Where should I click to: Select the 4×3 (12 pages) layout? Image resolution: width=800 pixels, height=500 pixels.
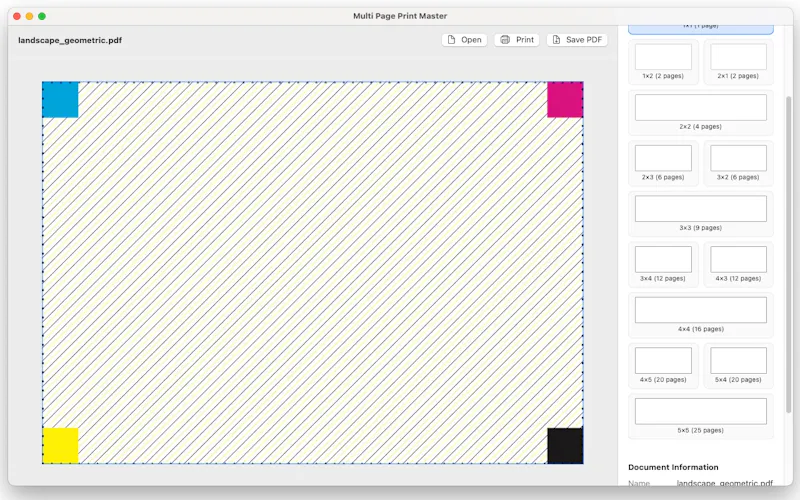point(738,264)
